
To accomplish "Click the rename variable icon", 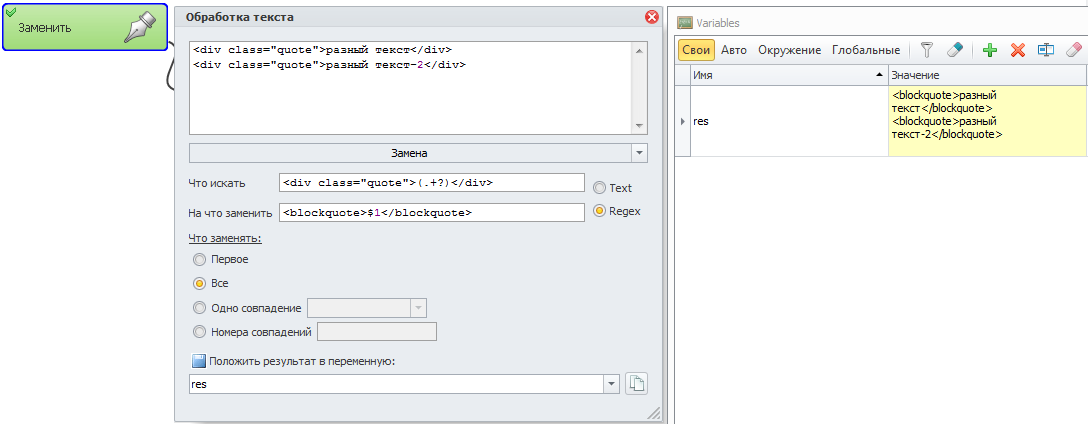I will tap(1046, 50).
